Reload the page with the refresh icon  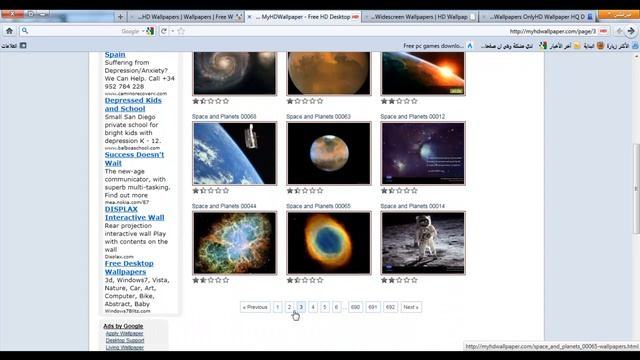(x=164, y=31)
